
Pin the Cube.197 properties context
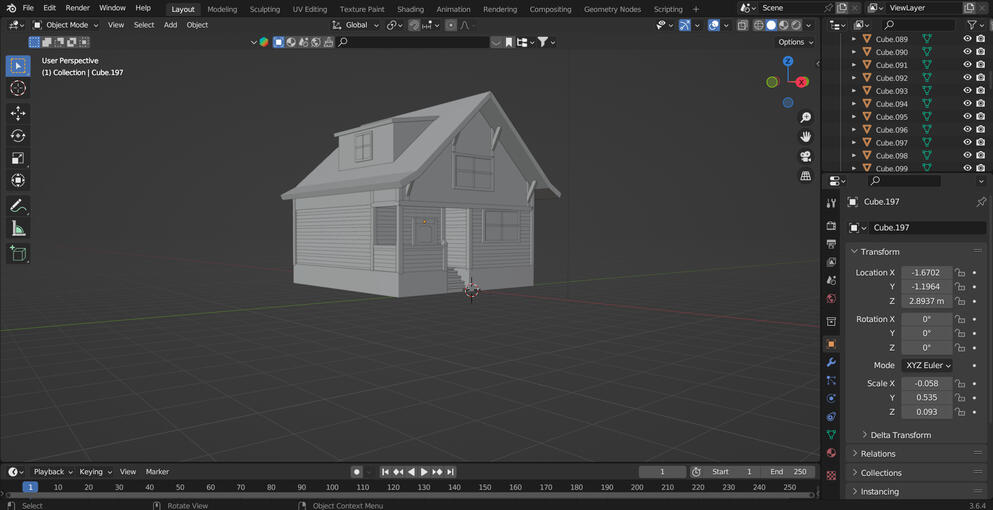click(x=981, y=201)
